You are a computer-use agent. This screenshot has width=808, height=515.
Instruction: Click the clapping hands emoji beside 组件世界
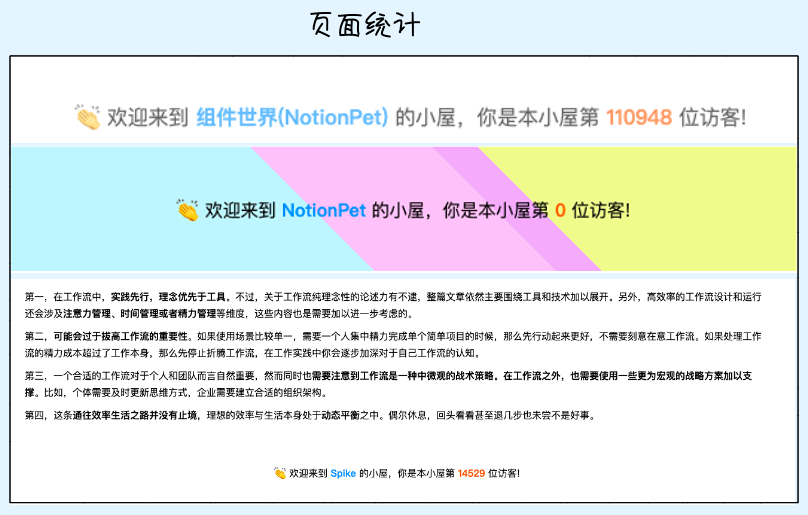pos(87,117)
